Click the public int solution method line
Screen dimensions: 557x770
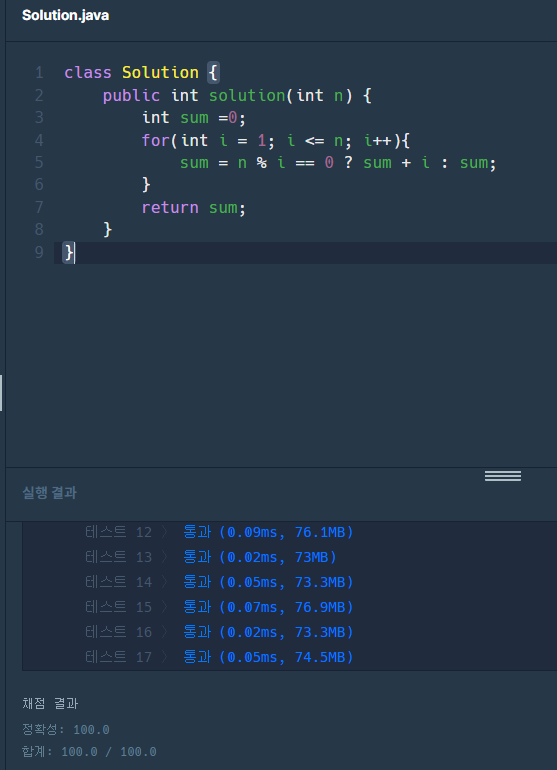(x=237, y=95)
